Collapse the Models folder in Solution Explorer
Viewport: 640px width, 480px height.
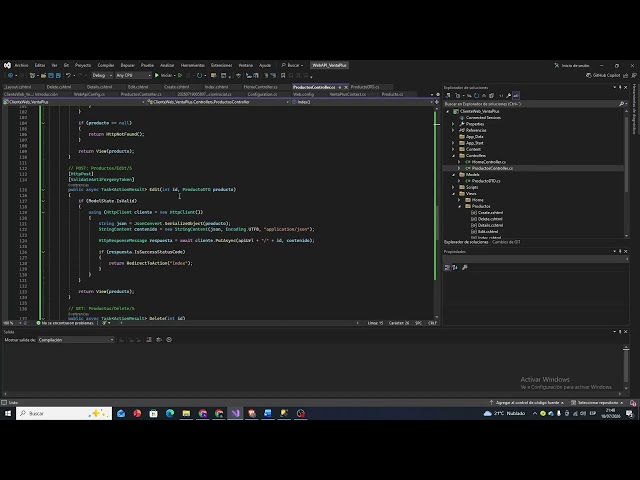453,175
